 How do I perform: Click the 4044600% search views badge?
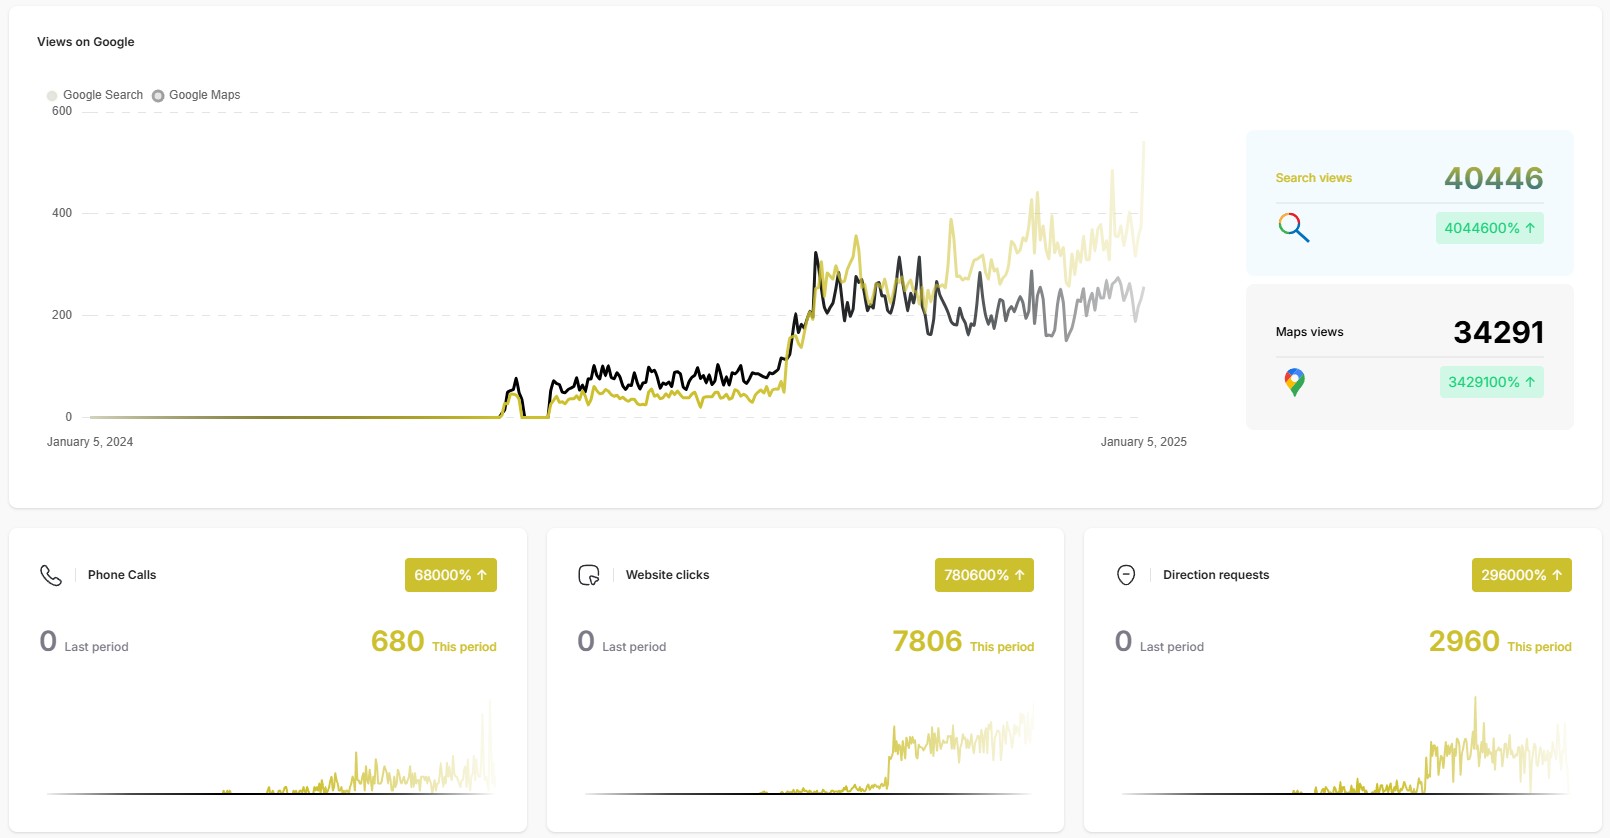tap(1489, 228)
